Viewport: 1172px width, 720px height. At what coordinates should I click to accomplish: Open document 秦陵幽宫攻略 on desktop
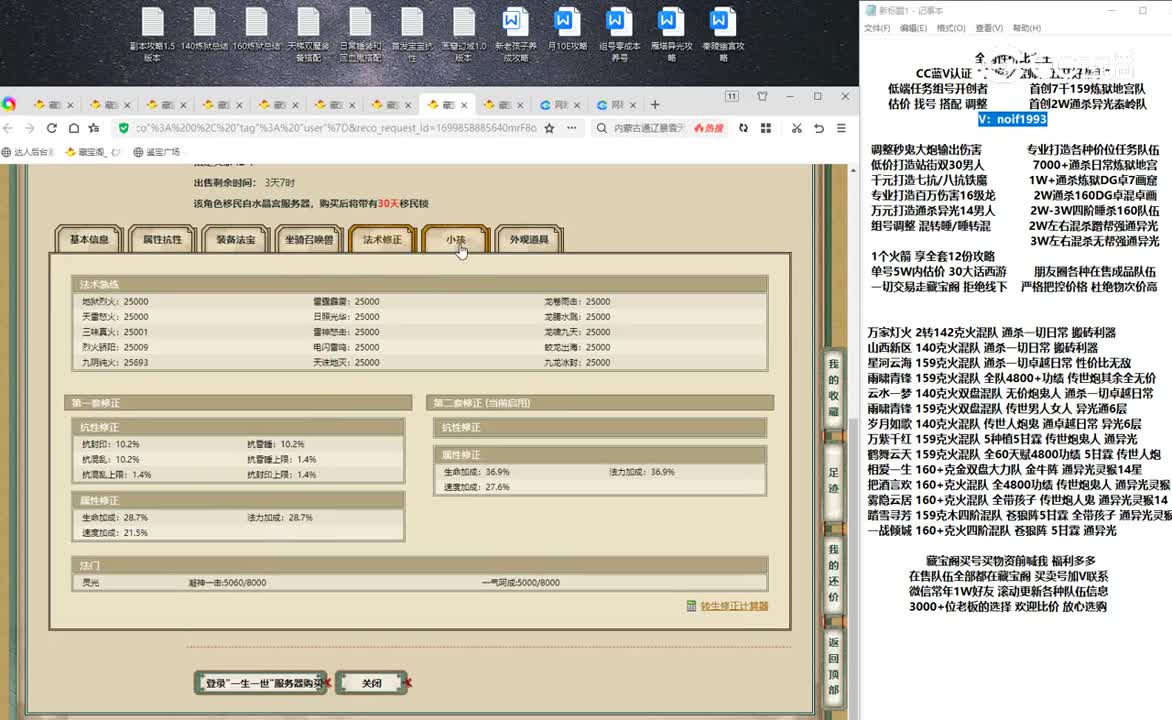(x=723, y=34)
